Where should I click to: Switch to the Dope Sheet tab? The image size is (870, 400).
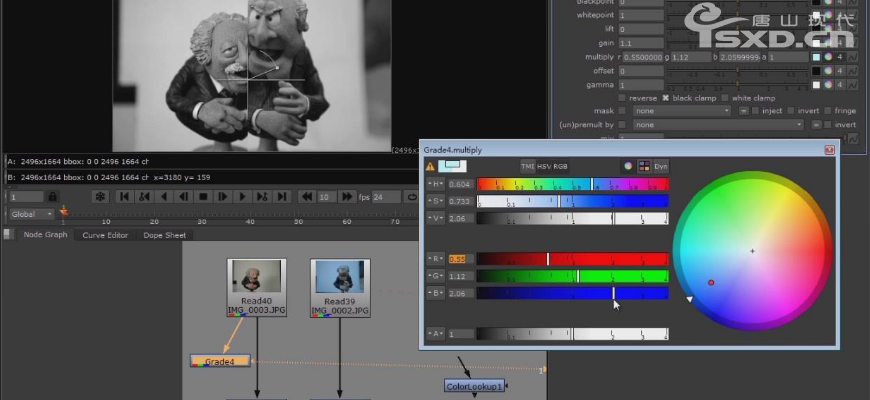(x=164, y=235)
